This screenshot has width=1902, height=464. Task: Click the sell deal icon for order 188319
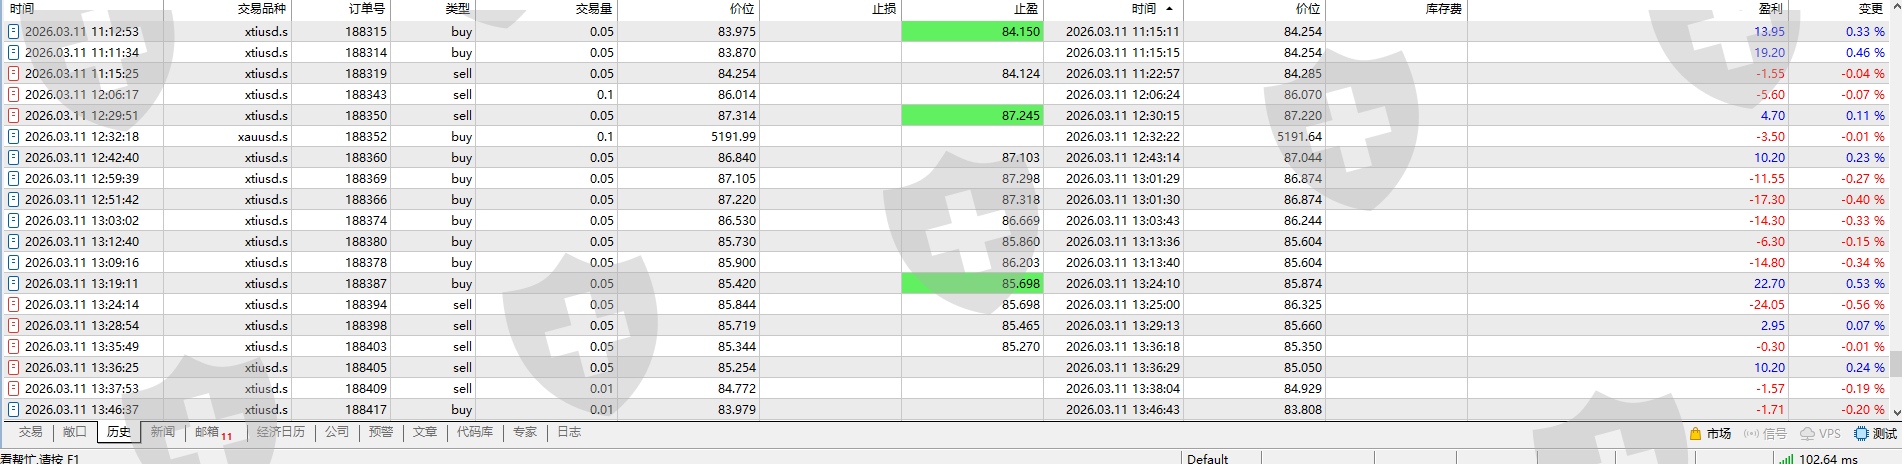point(14,74)
